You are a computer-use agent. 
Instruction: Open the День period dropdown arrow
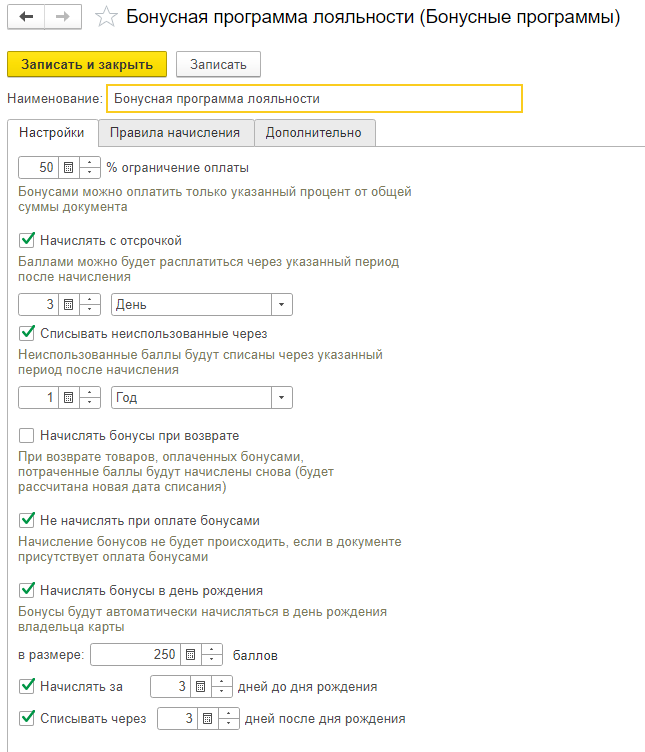click(281, 305)
